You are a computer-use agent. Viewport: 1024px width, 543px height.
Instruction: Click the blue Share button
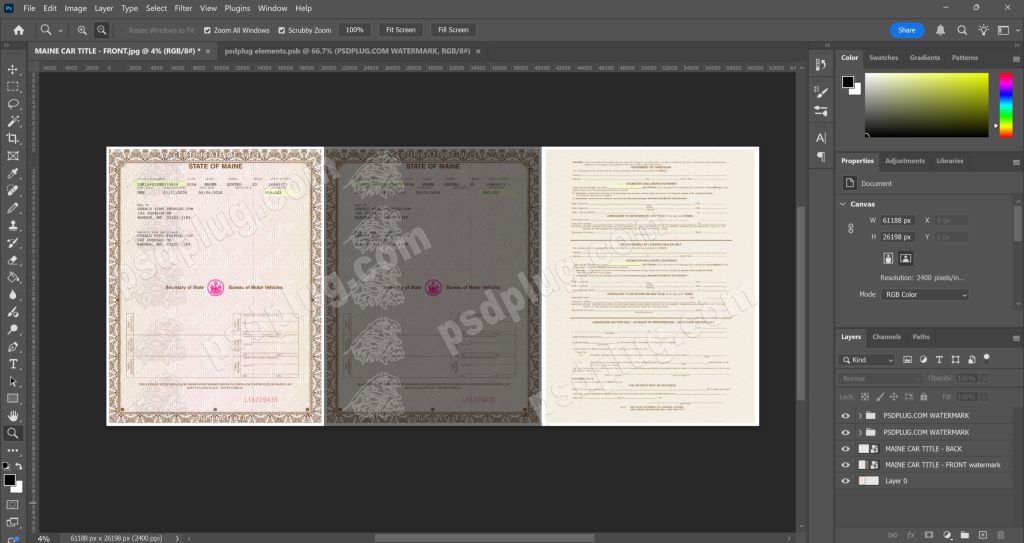[906, 30]
